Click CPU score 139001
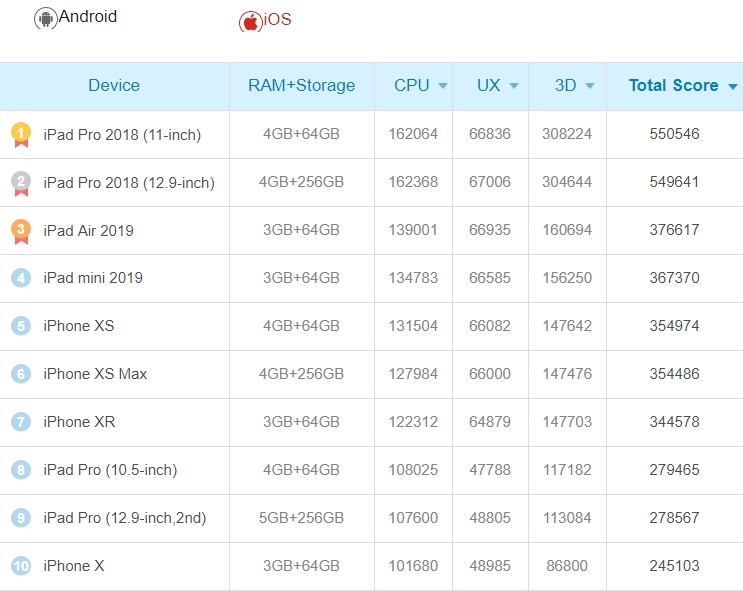 point(413,230)
